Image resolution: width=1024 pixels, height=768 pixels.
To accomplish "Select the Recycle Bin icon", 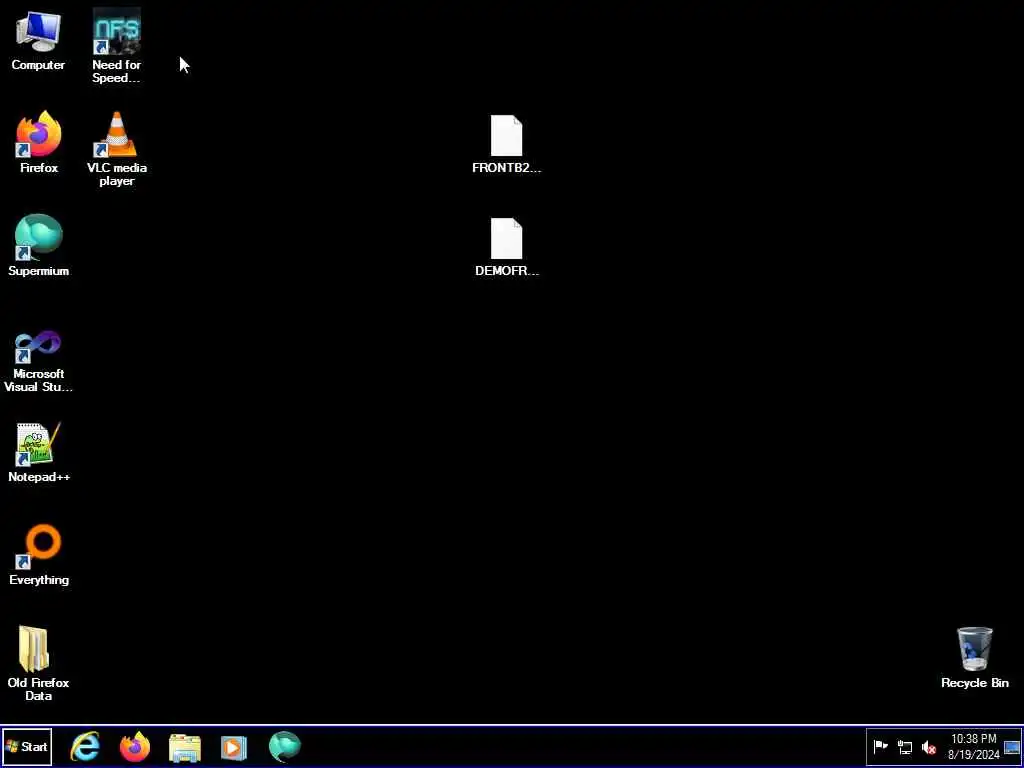I will [x=974, y=658].
